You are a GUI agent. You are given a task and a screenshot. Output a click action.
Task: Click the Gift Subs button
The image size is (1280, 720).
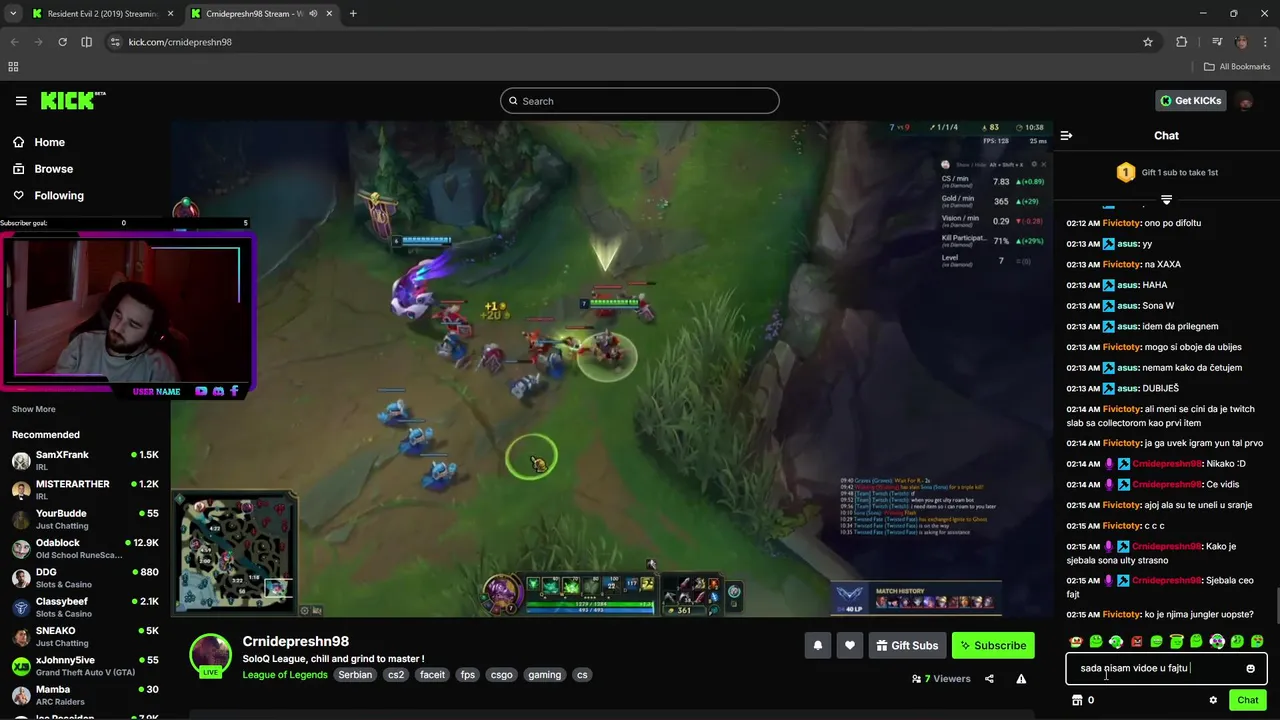[x=907, y=646]
